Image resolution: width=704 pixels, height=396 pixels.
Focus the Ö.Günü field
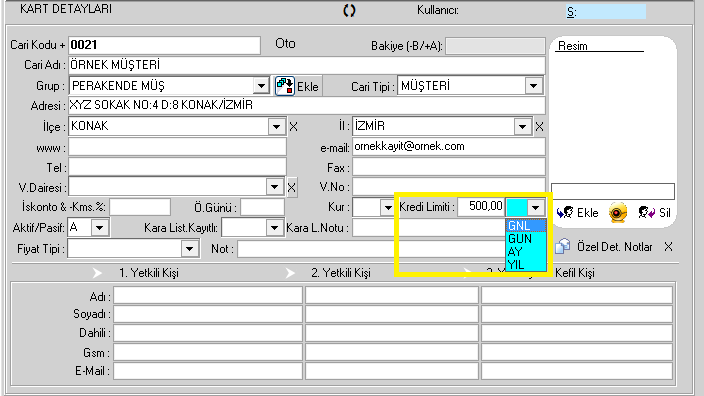tap(262, 207)
